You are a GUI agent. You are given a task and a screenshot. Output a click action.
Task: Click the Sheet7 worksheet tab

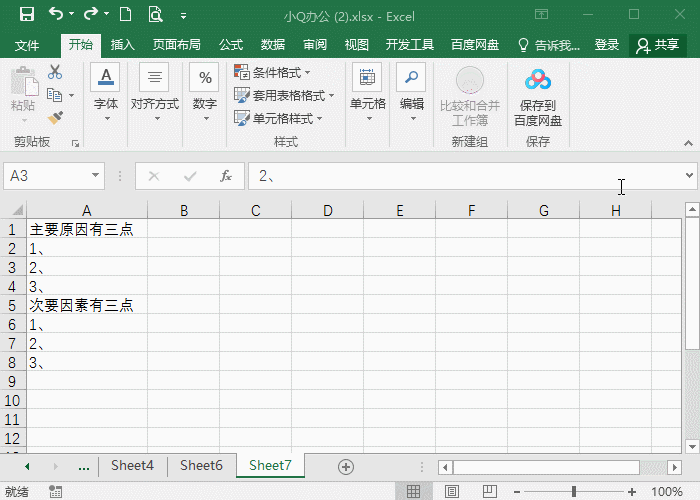[x=270, y=466]
